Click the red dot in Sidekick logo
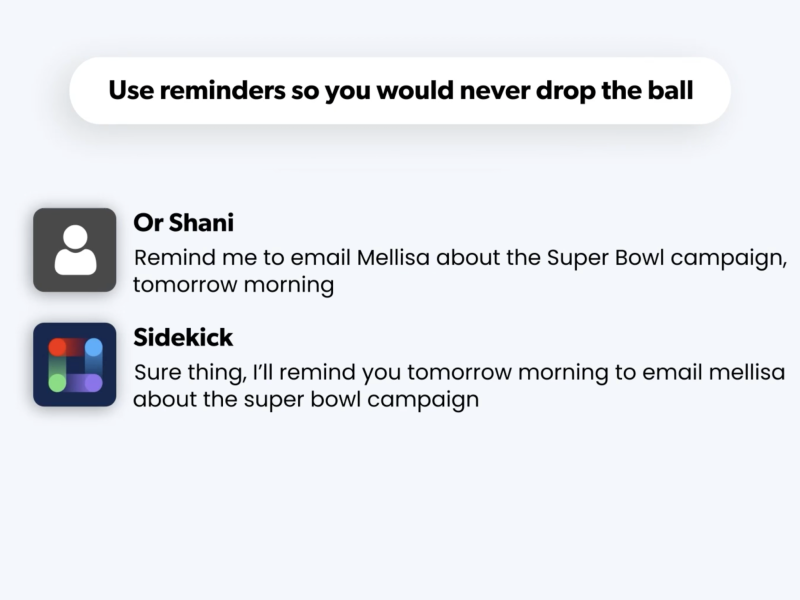The height and width of the screenshot is (600, 800). (x=57, y=347)
